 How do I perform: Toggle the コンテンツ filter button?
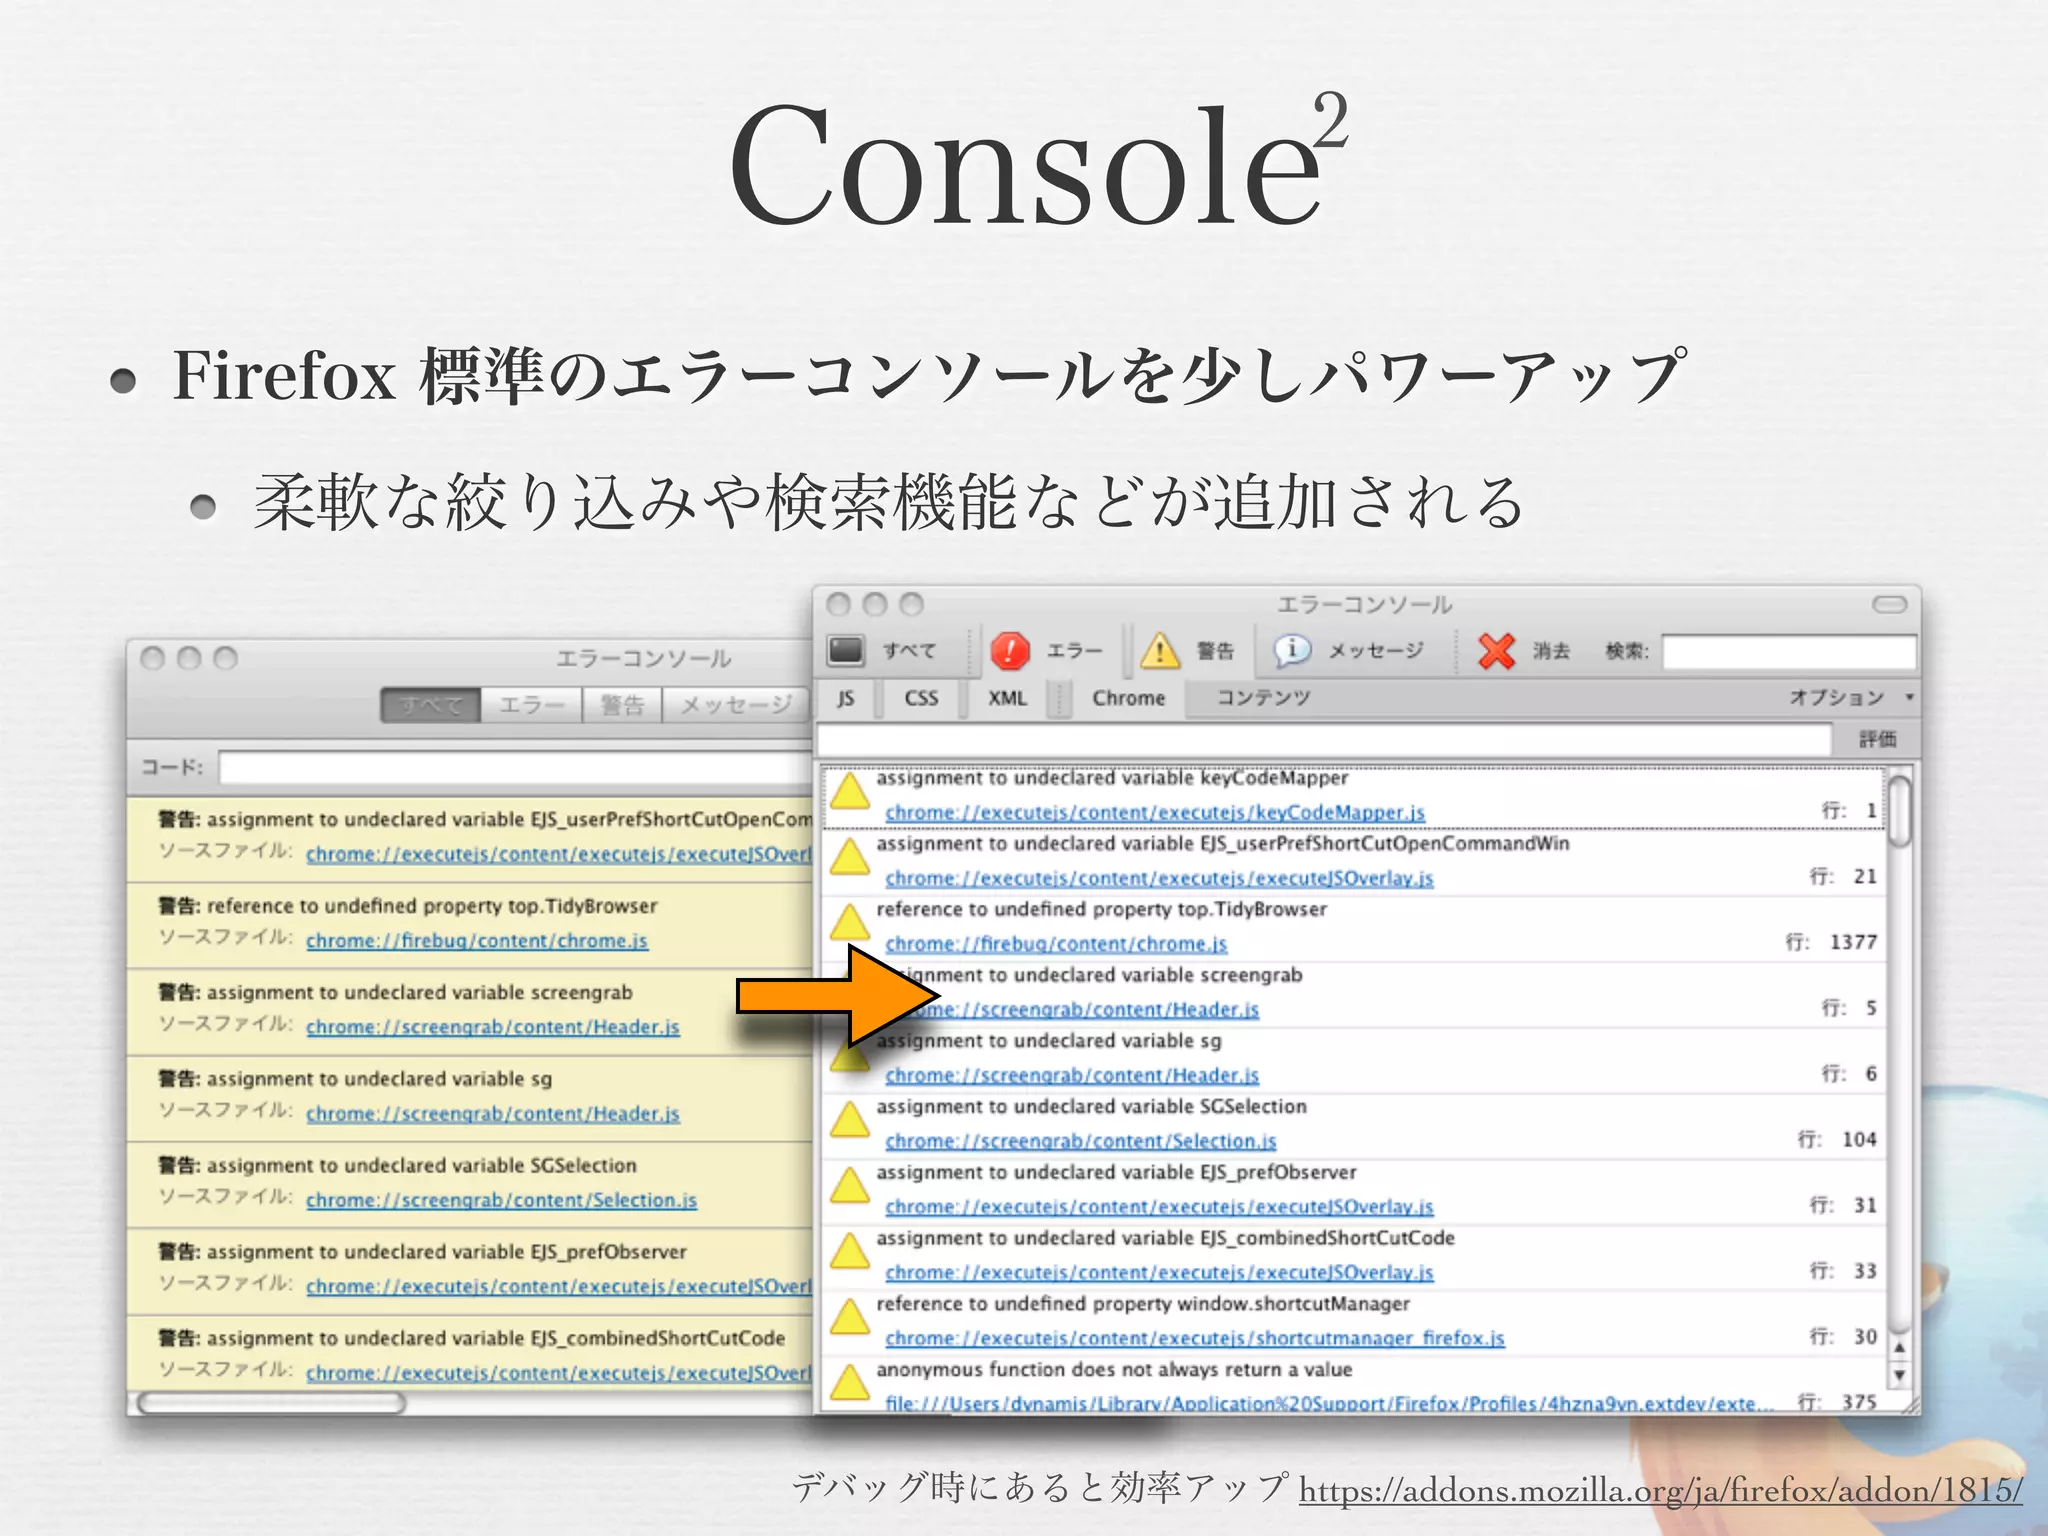[x=1263, y=698]
